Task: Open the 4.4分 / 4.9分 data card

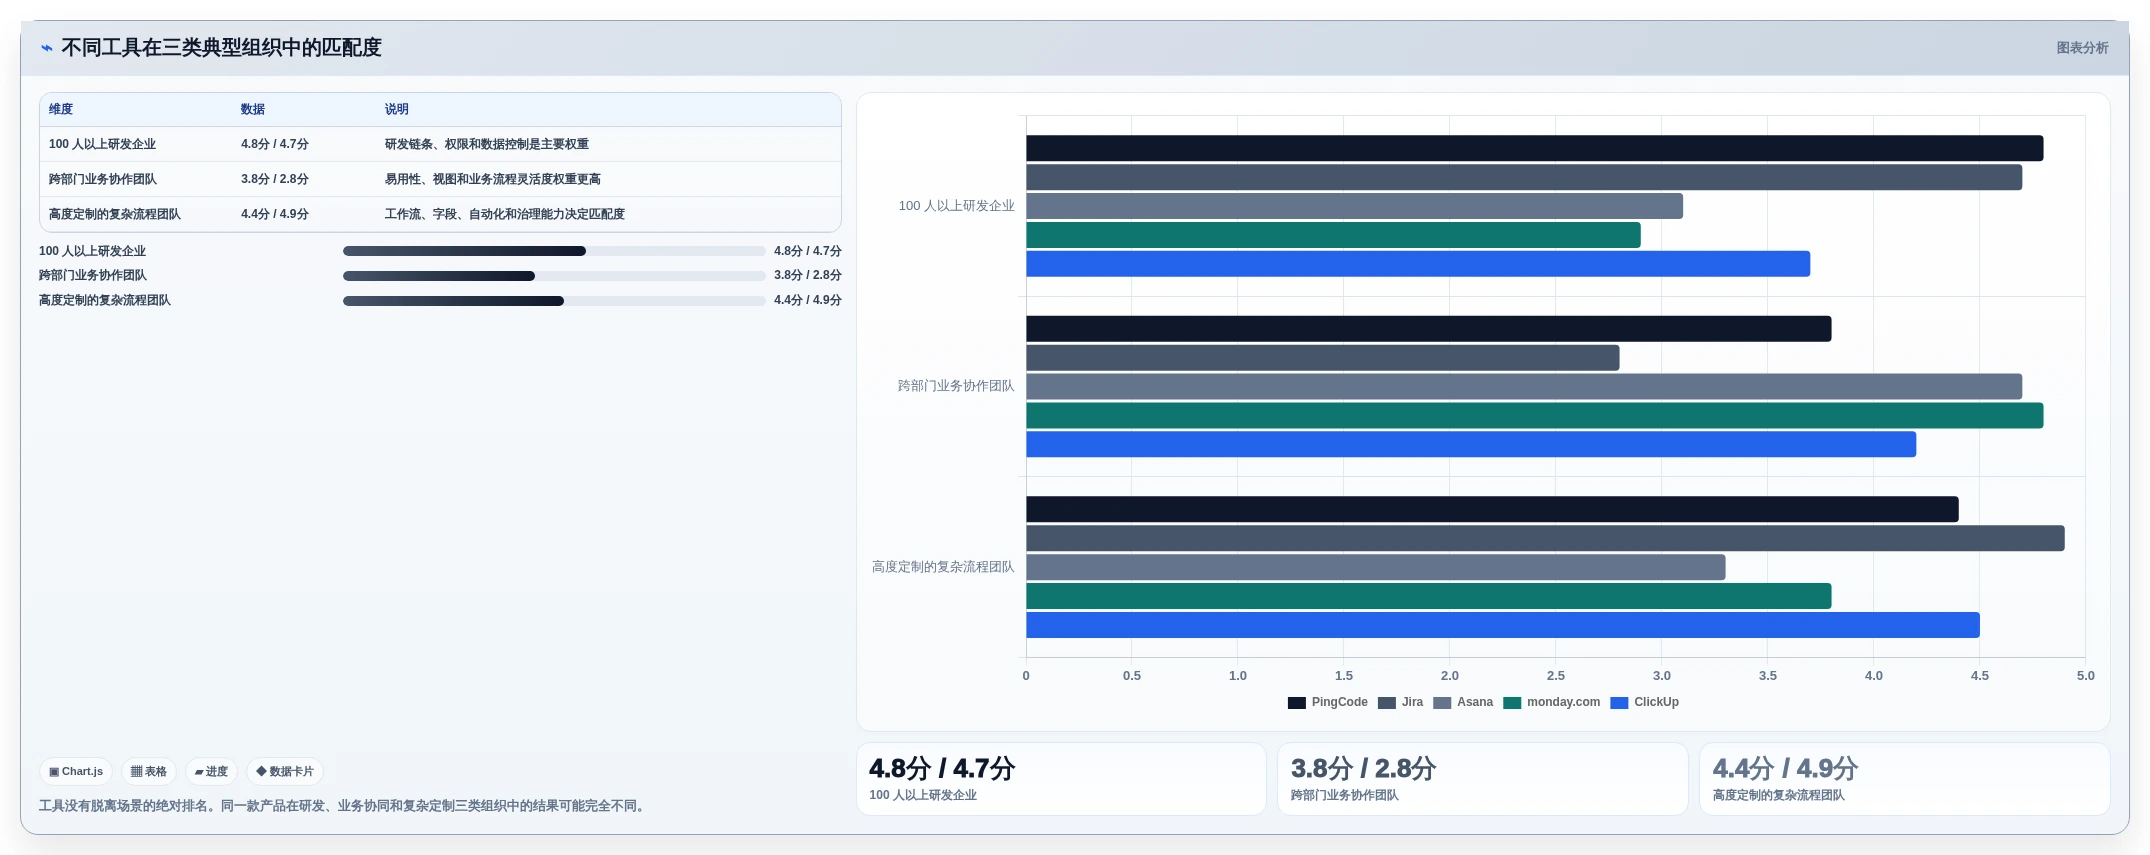Action: (1905, 779)
